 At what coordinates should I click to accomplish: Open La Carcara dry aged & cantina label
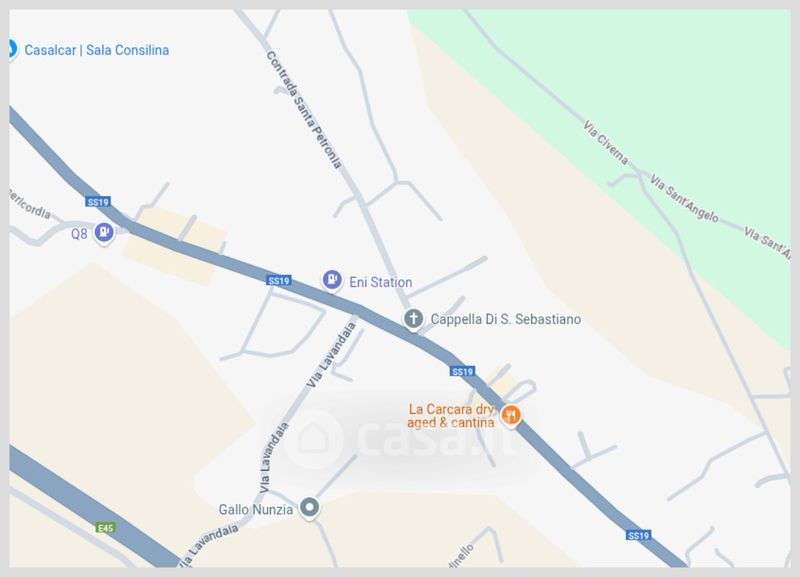click(451, 416)
